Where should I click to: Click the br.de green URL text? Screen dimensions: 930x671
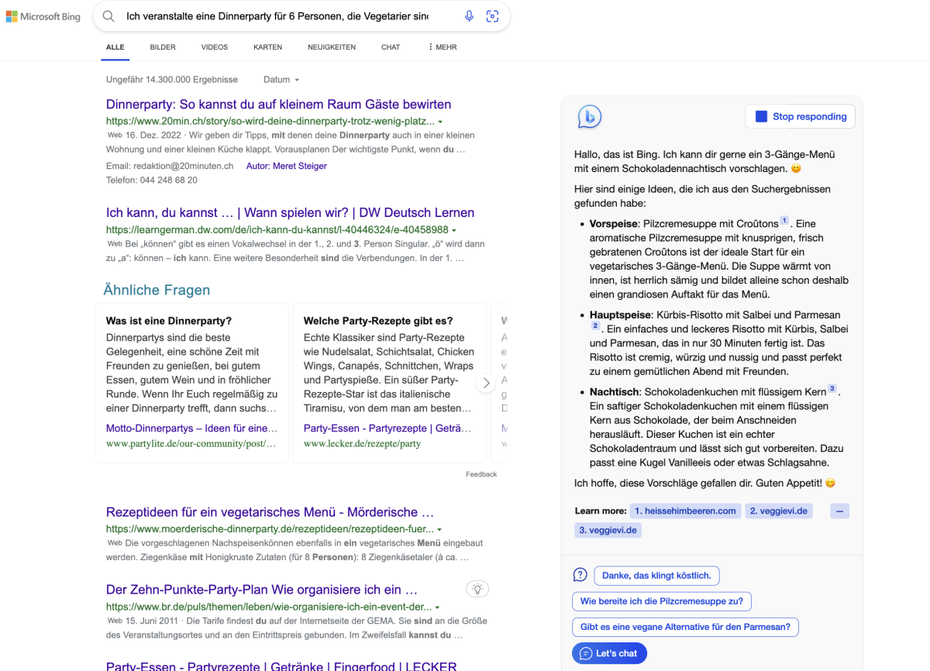(269, 607)
